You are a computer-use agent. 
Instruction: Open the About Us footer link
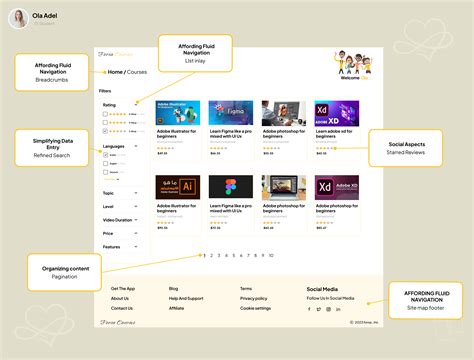point(120,298)
